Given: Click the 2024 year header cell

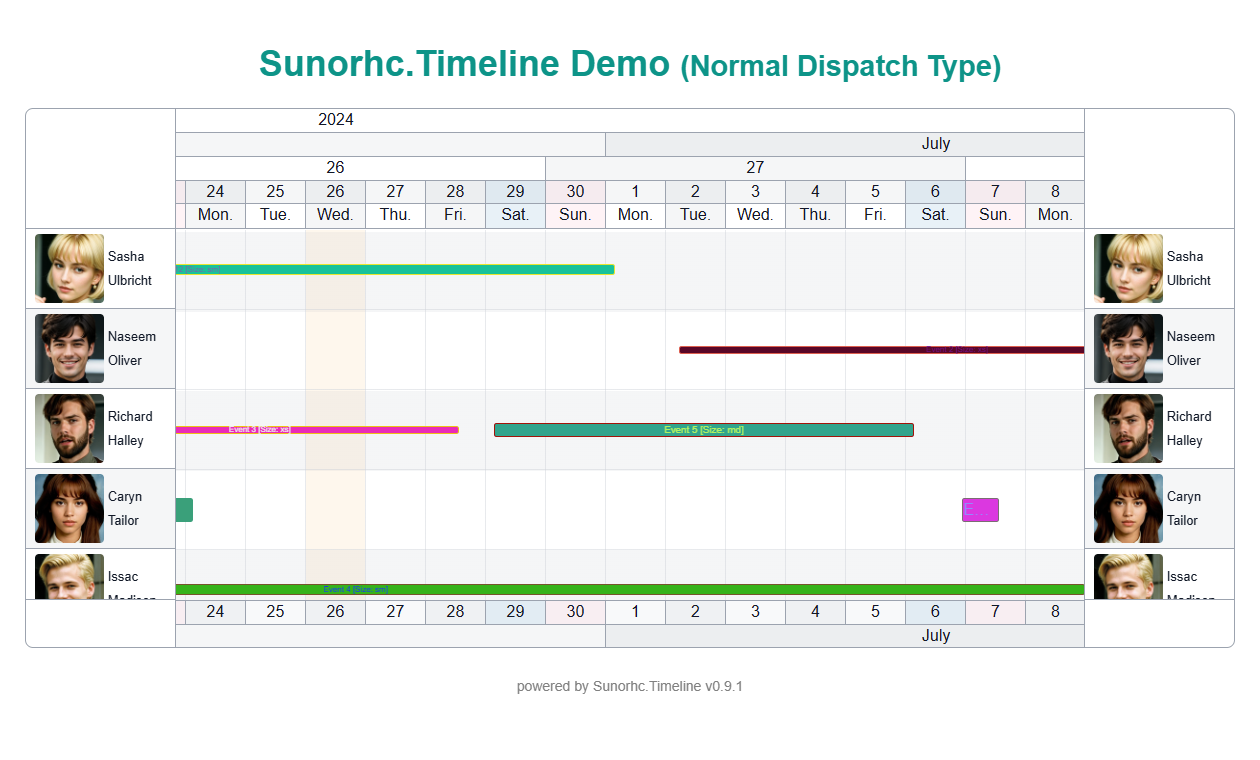Looking at the screenshot, I should click(x=335, y=119).
